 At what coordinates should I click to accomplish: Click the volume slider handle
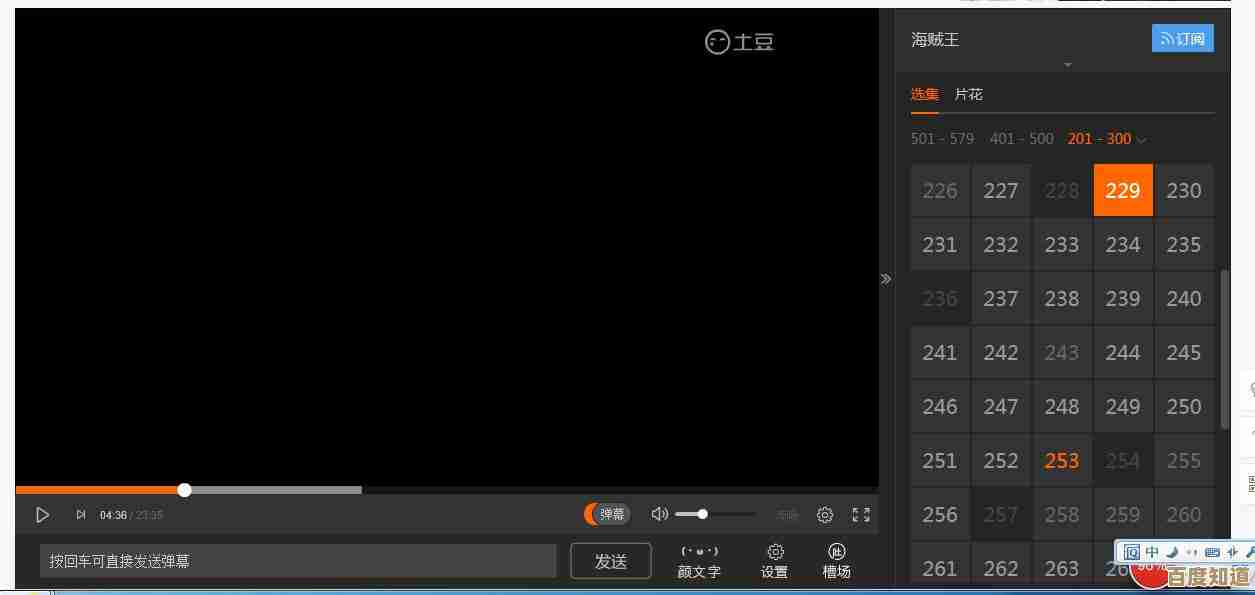pyautogui.click(x=703, y=514)
